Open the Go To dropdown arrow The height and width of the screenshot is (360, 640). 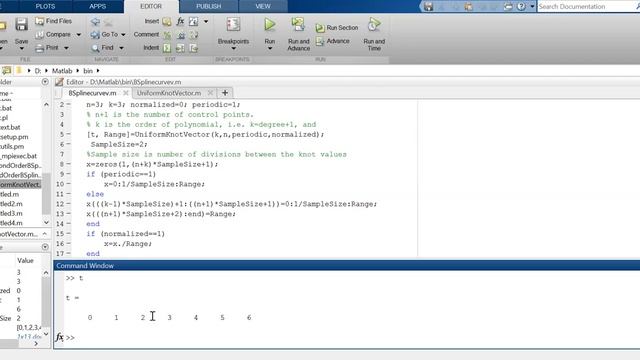pos(123,35)
